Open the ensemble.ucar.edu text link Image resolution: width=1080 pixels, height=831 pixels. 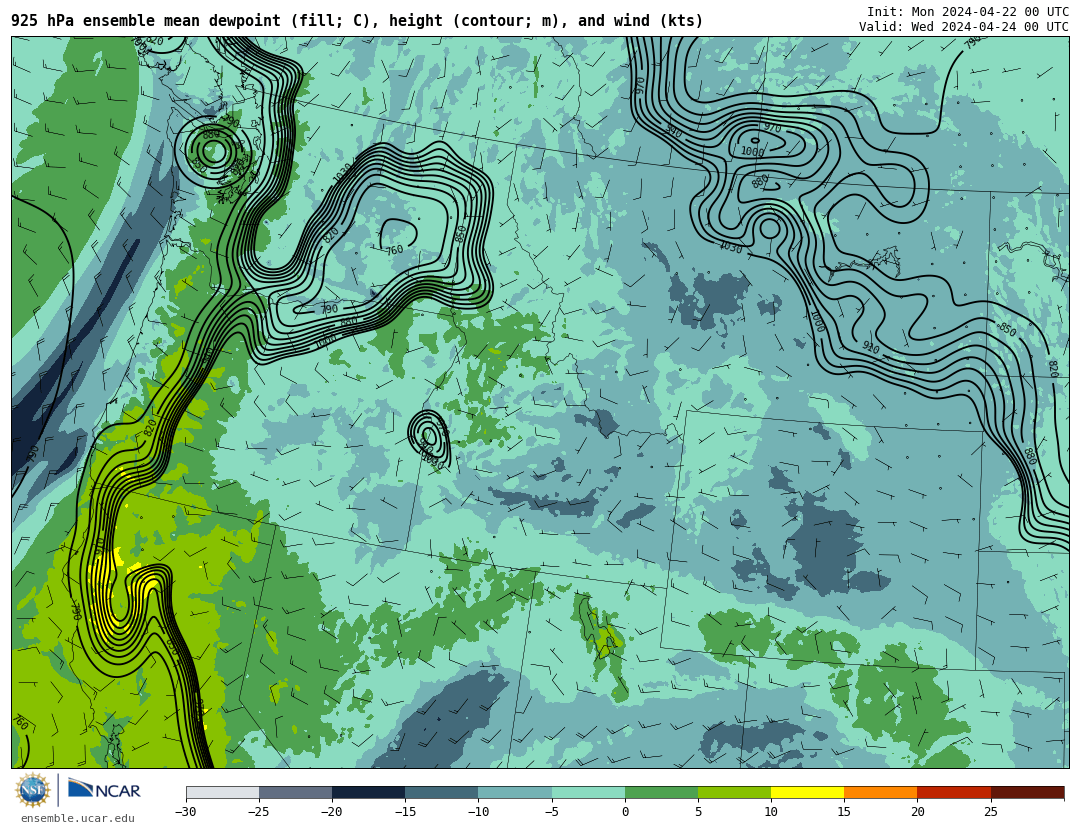[x=78, y=818]
